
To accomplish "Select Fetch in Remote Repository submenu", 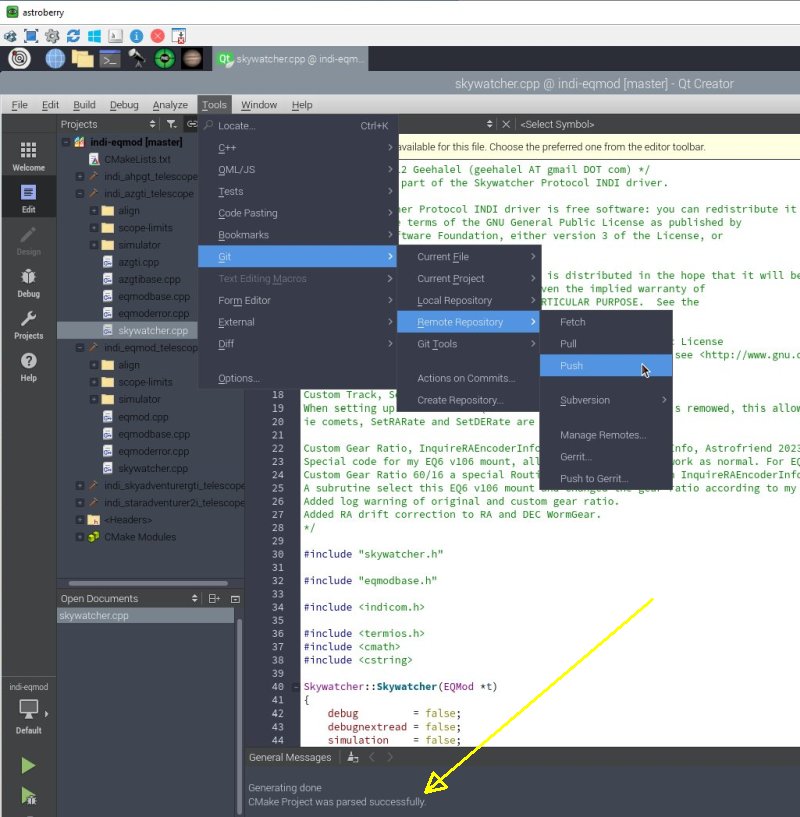I will tap(606, 322).
